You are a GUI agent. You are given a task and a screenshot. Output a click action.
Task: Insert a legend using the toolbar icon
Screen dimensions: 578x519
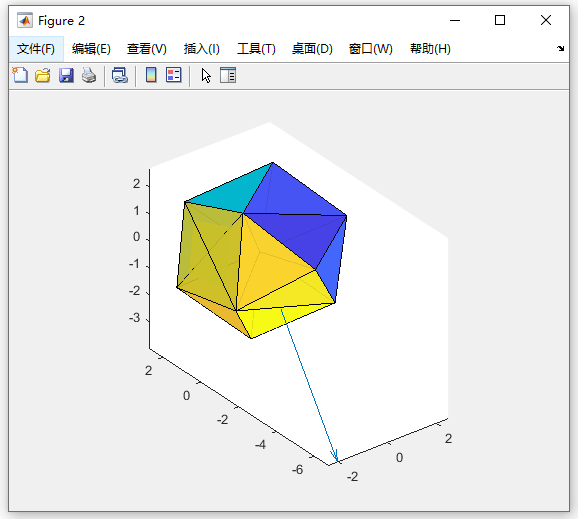[174, 75]
